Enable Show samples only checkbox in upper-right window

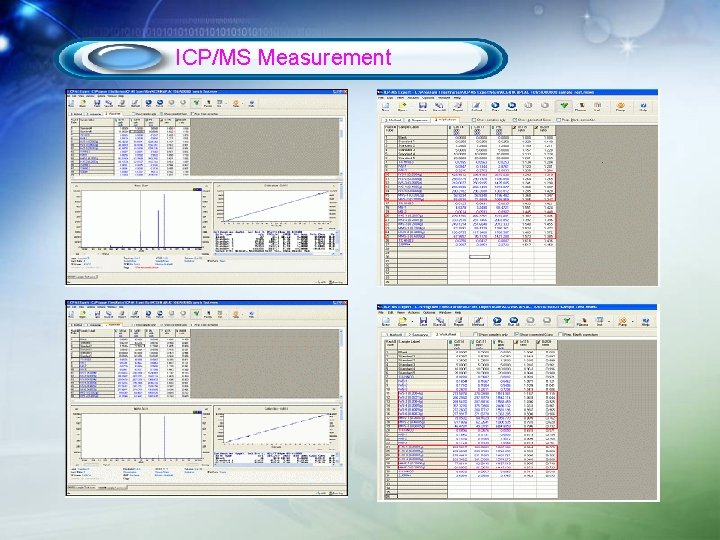(x=474, y=119)
